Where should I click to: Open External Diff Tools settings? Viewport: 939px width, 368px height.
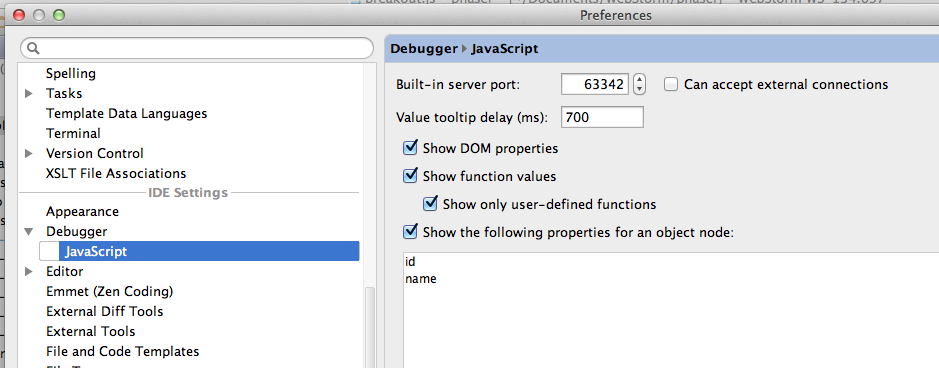click(105, 311)
